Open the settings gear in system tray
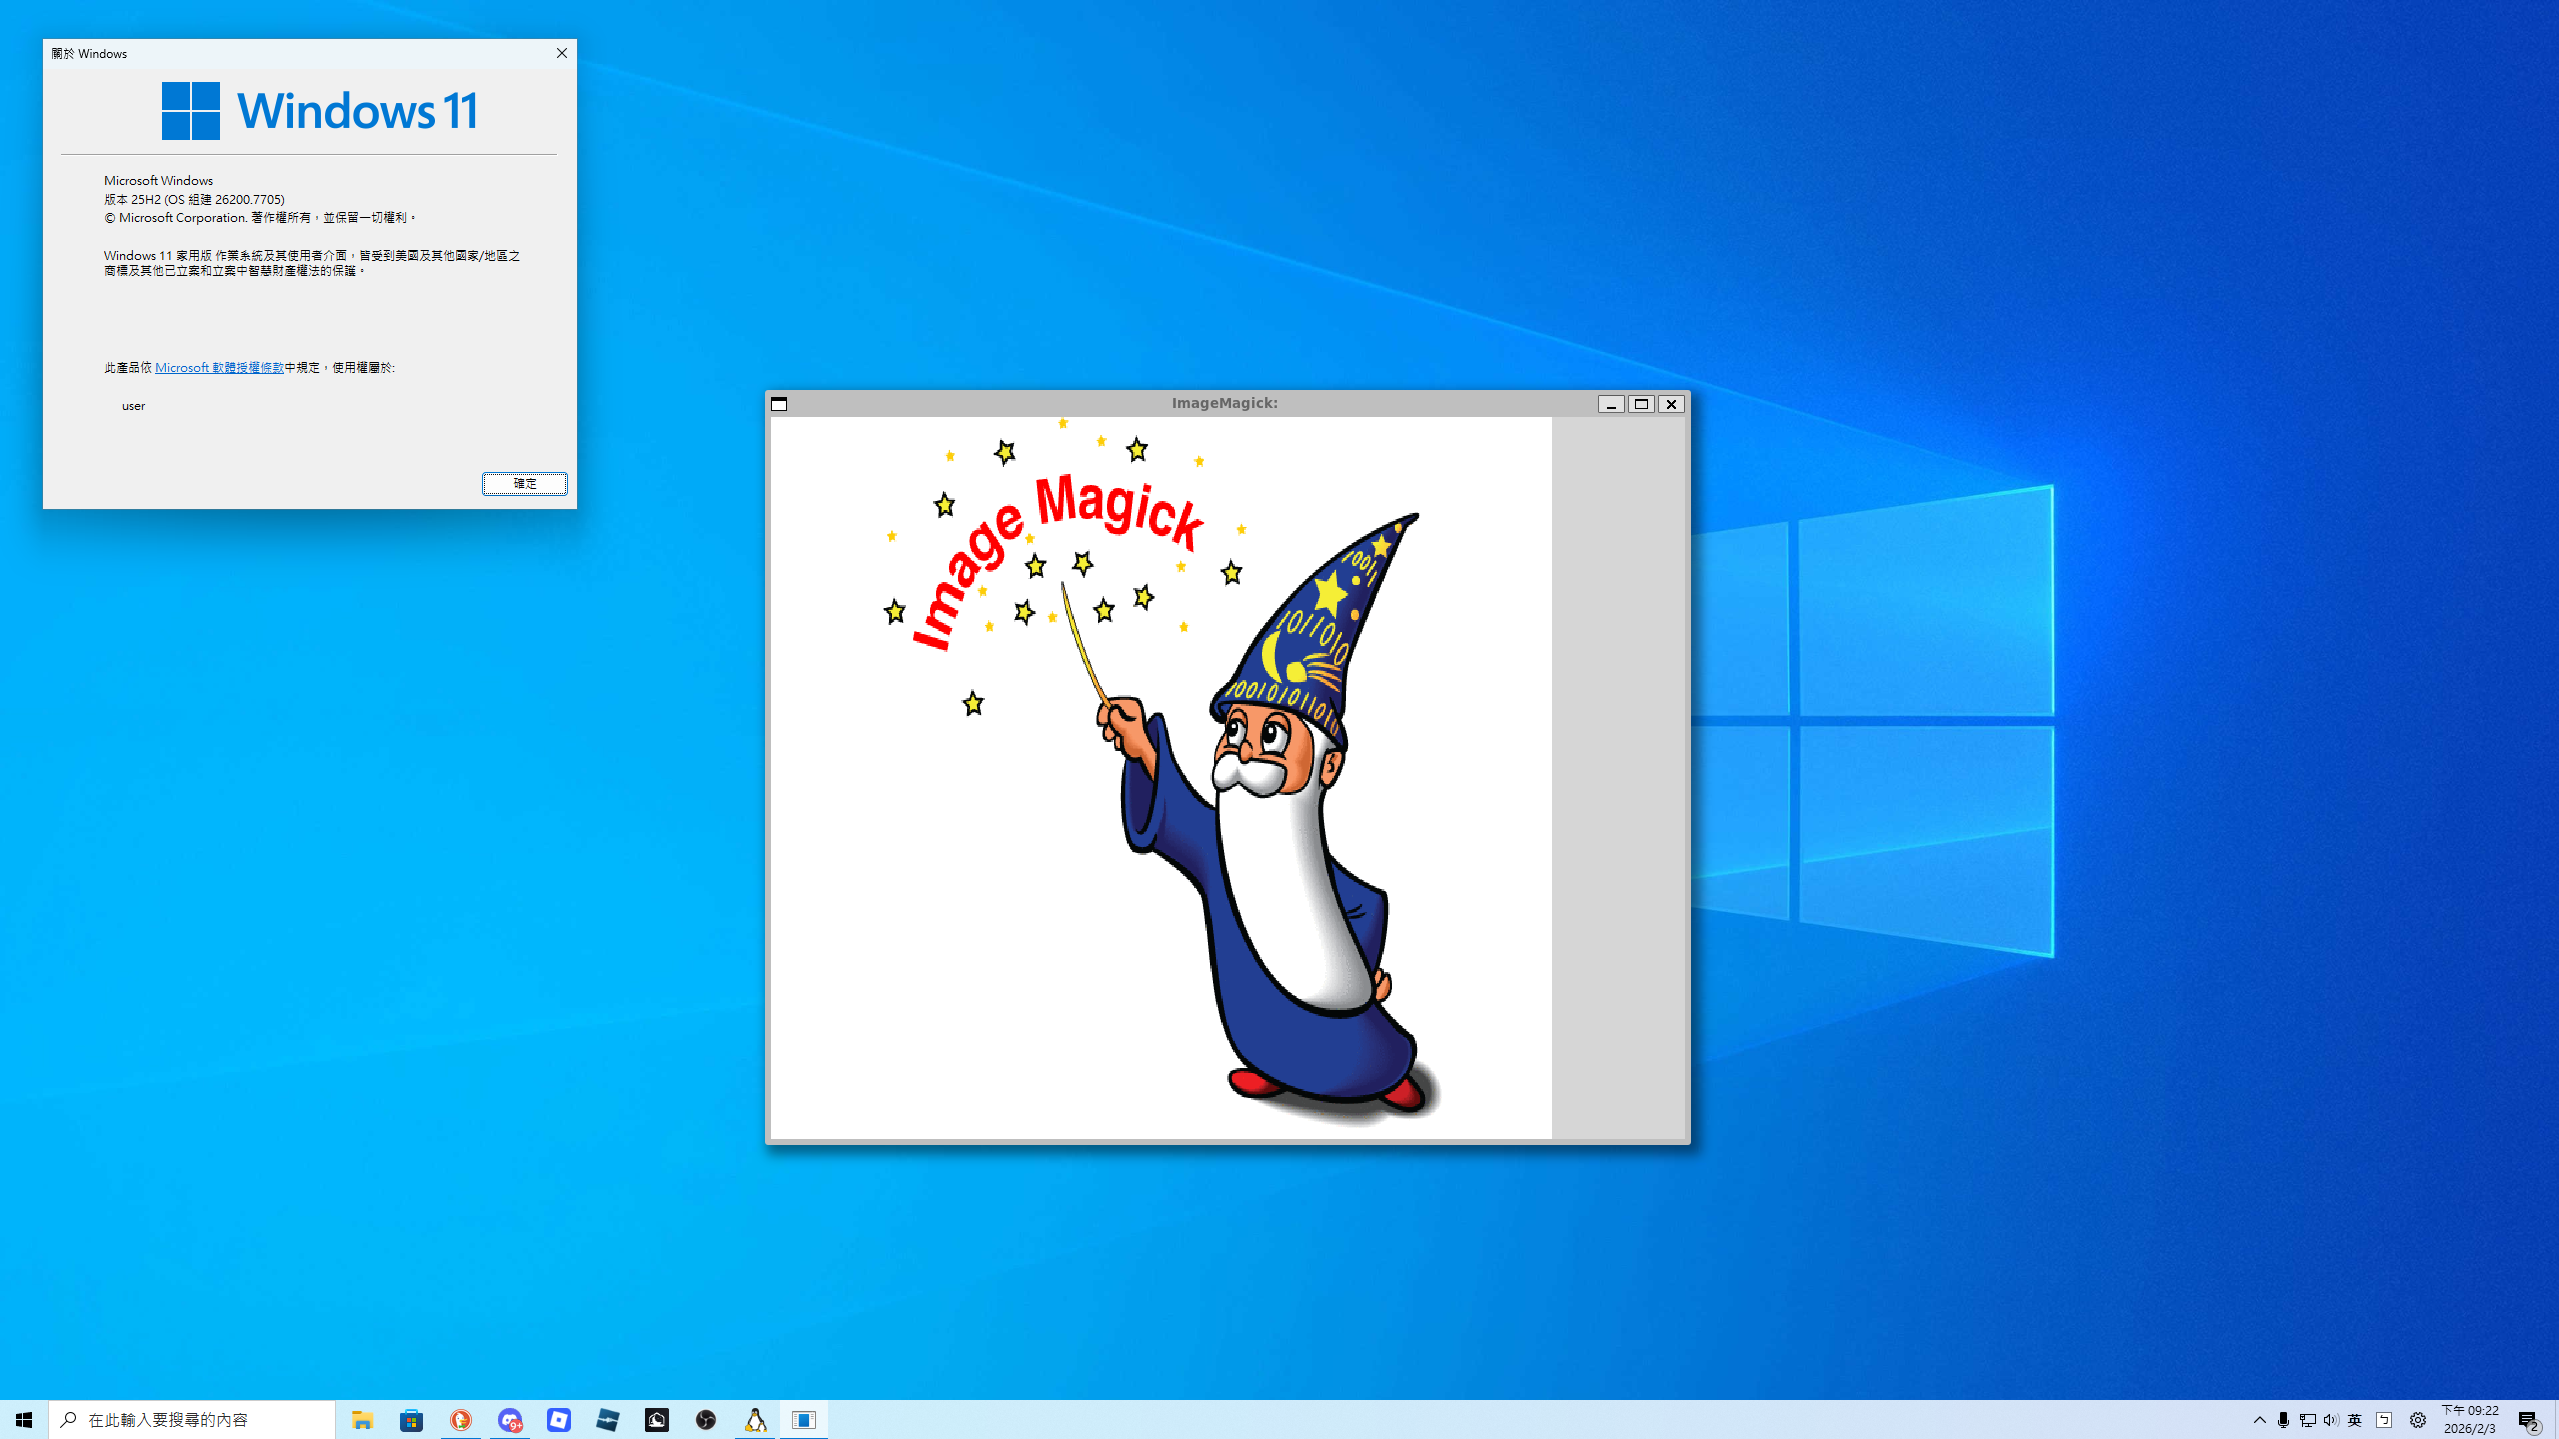The height and width of the screenshot is (1439, 2559). (x=2417, y=1419)
